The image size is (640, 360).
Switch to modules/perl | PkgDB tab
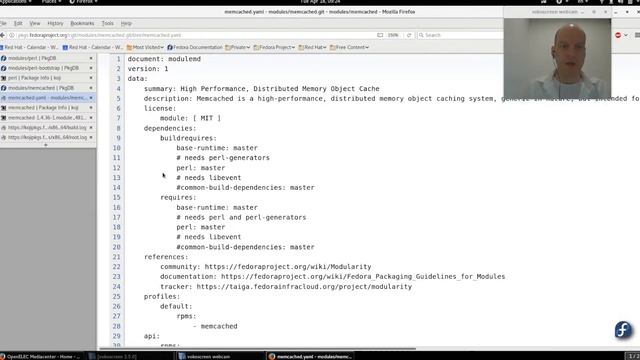coord(43,58)
